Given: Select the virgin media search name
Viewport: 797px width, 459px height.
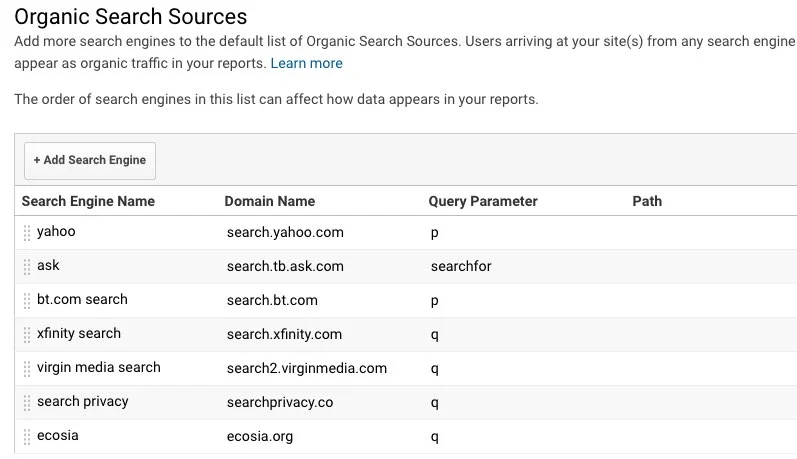Looking at the screenshot, I should point(99,368).
